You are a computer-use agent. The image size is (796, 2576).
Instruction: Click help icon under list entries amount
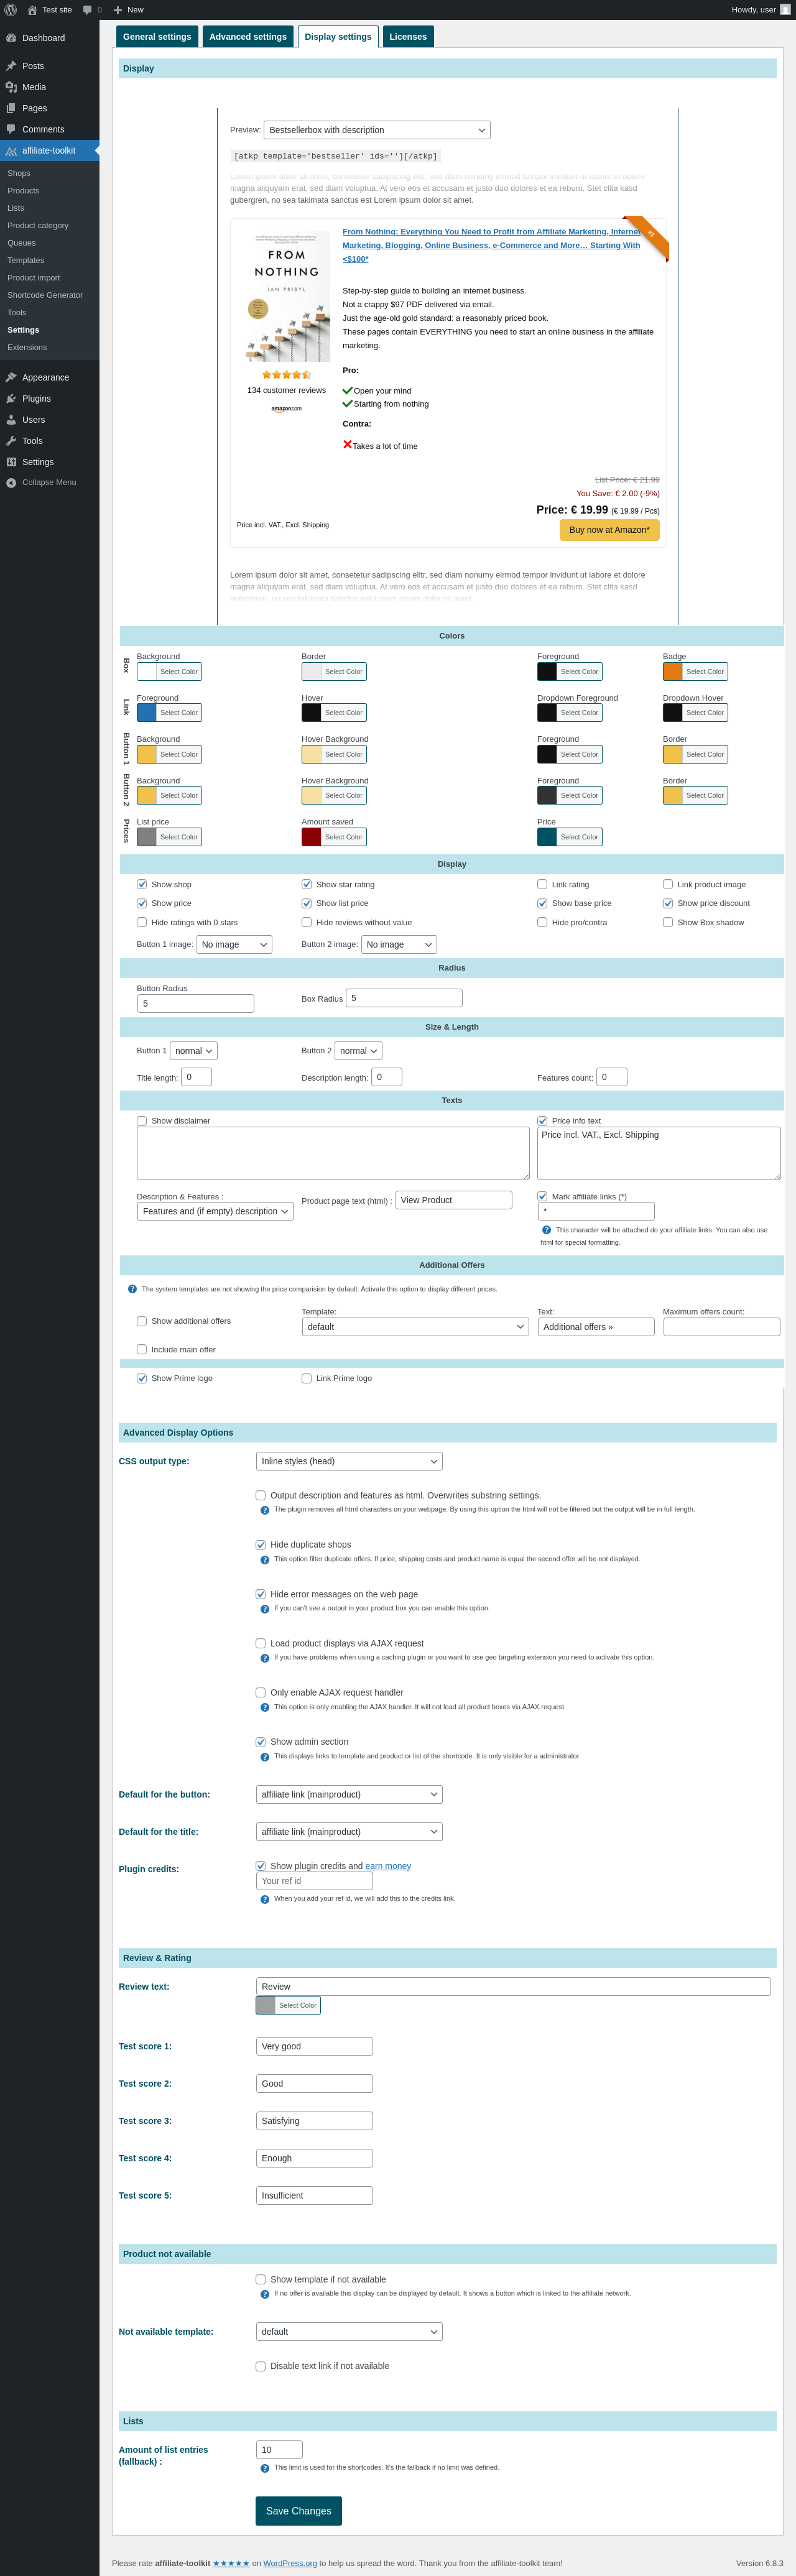(x=265, y=2468)
